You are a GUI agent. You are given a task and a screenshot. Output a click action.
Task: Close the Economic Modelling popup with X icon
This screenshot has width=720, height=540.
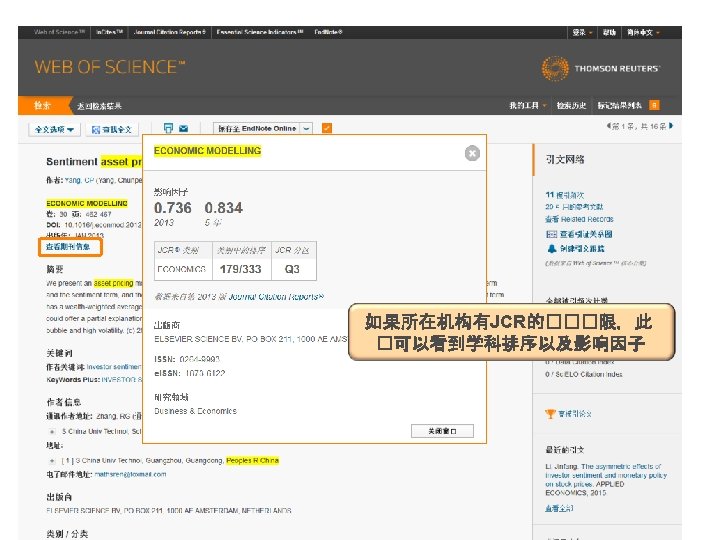click(472, 153)
